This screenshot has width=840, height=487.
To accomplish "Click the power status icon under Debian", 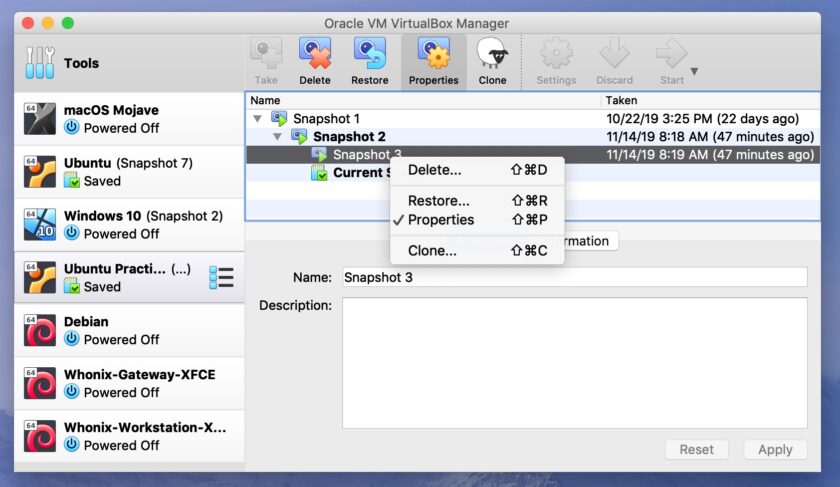I will pyautogui.click(x=71, y=339).
